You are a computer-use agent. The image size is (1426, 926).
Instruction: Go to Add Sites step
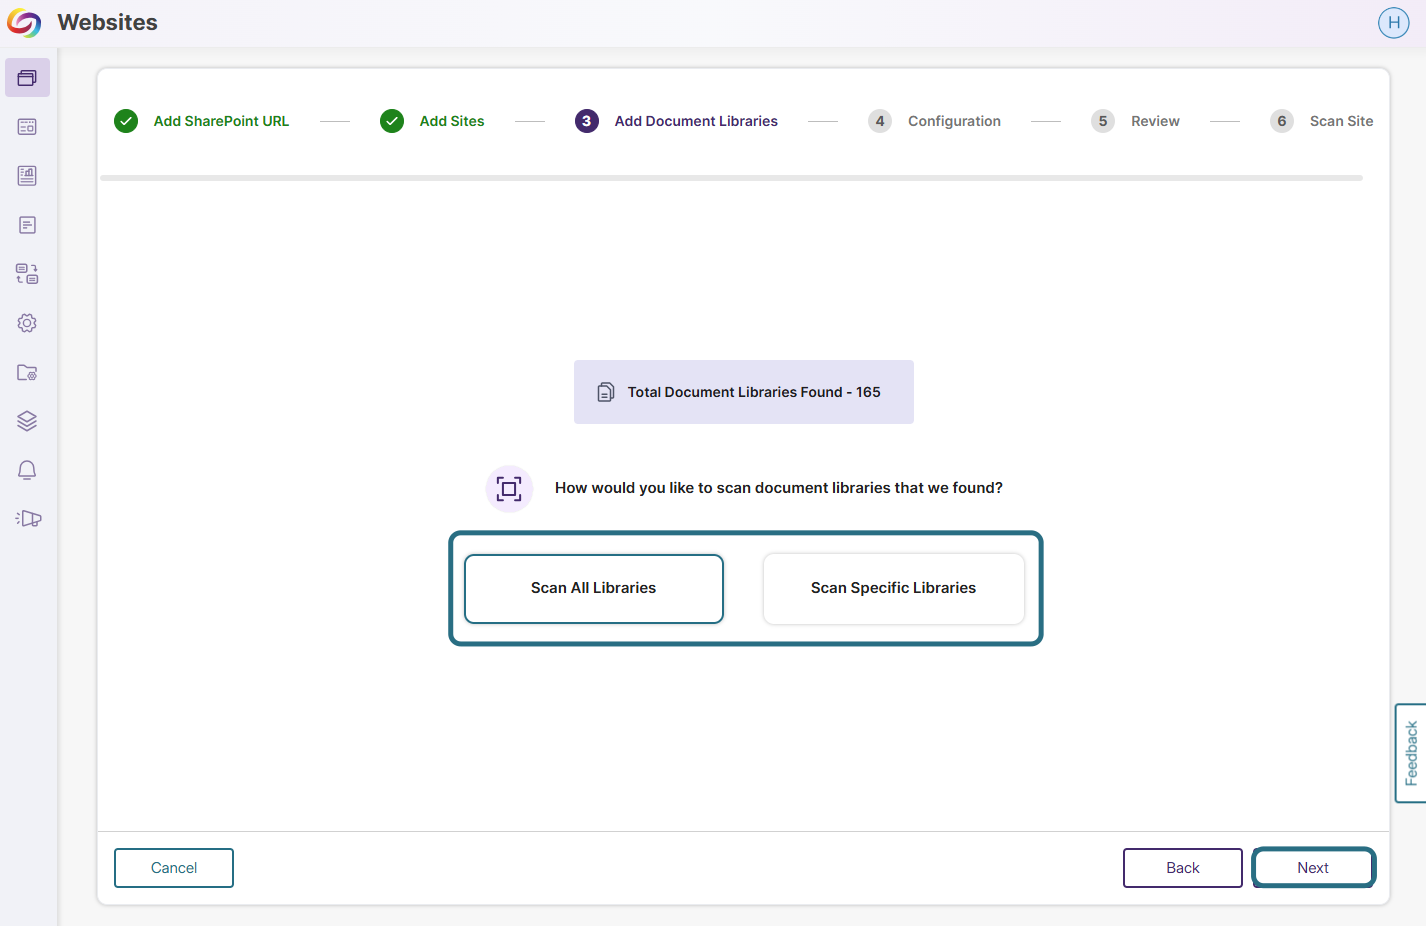point(452,121)
